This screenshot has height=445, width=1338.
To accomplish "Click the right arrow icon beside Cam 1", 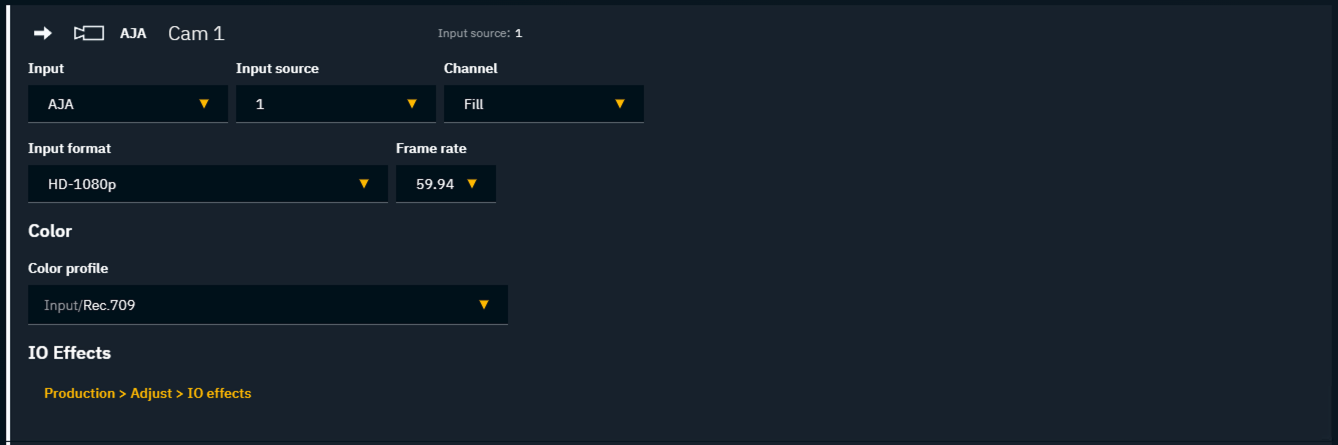I will (43, 33).
